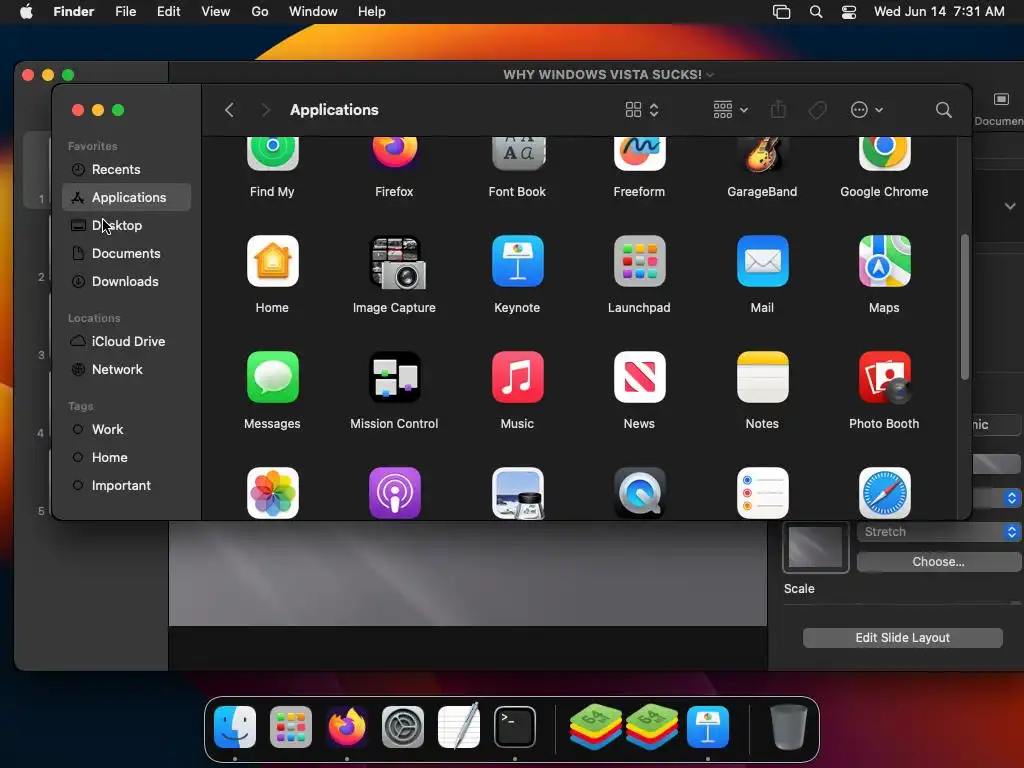1024x768 pixels.
Task: Select the Notes app icon
Action: (762, 377)
